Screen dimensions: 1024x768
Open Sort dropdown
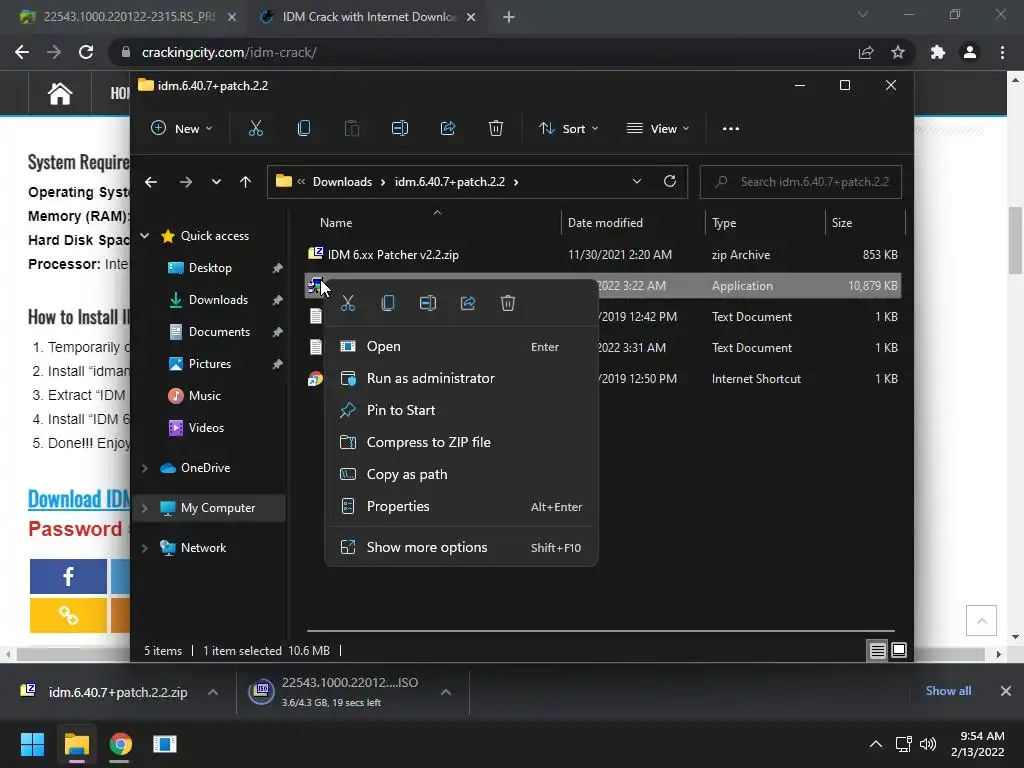pos(568,129)
